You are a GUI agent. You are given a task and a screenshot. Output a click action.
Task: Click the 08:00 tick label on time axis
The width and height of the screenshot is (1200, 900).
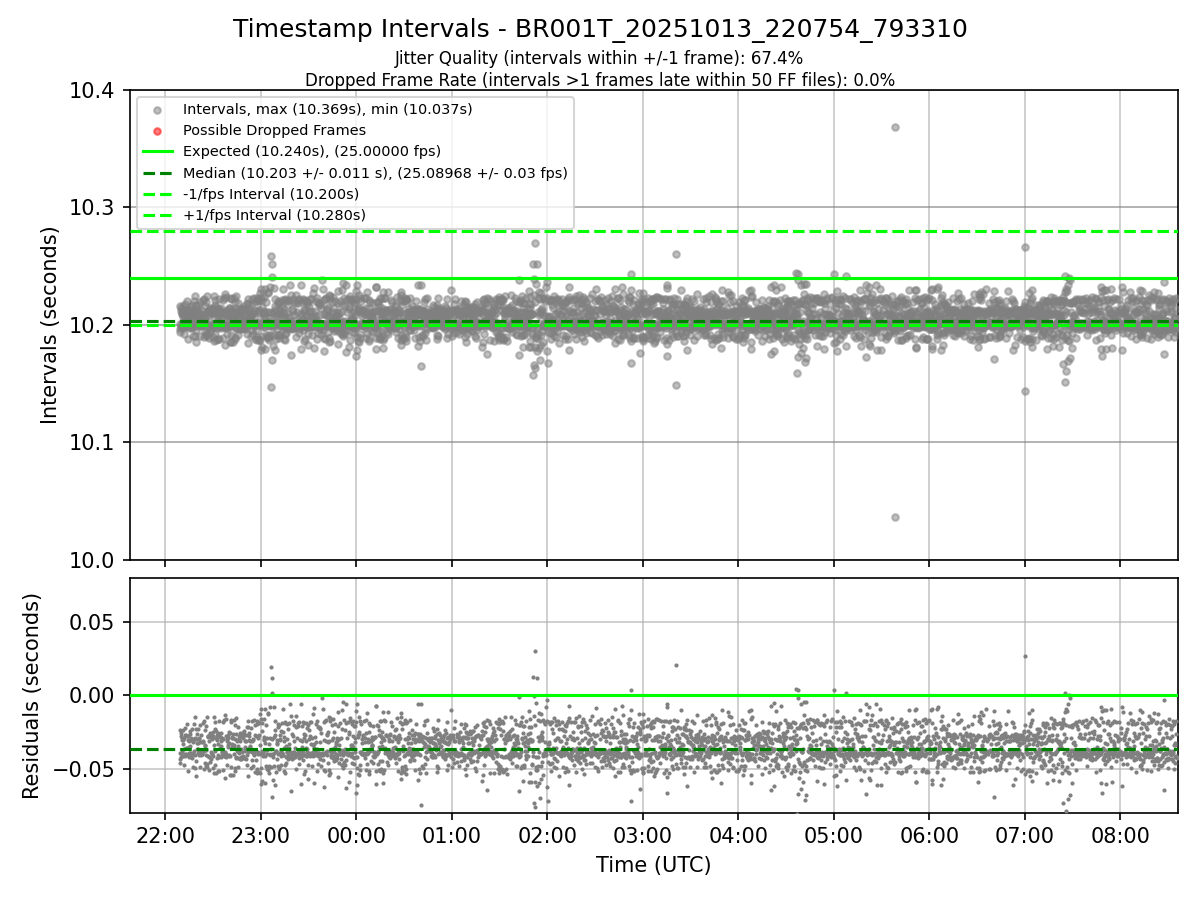tap(1120, 836)
